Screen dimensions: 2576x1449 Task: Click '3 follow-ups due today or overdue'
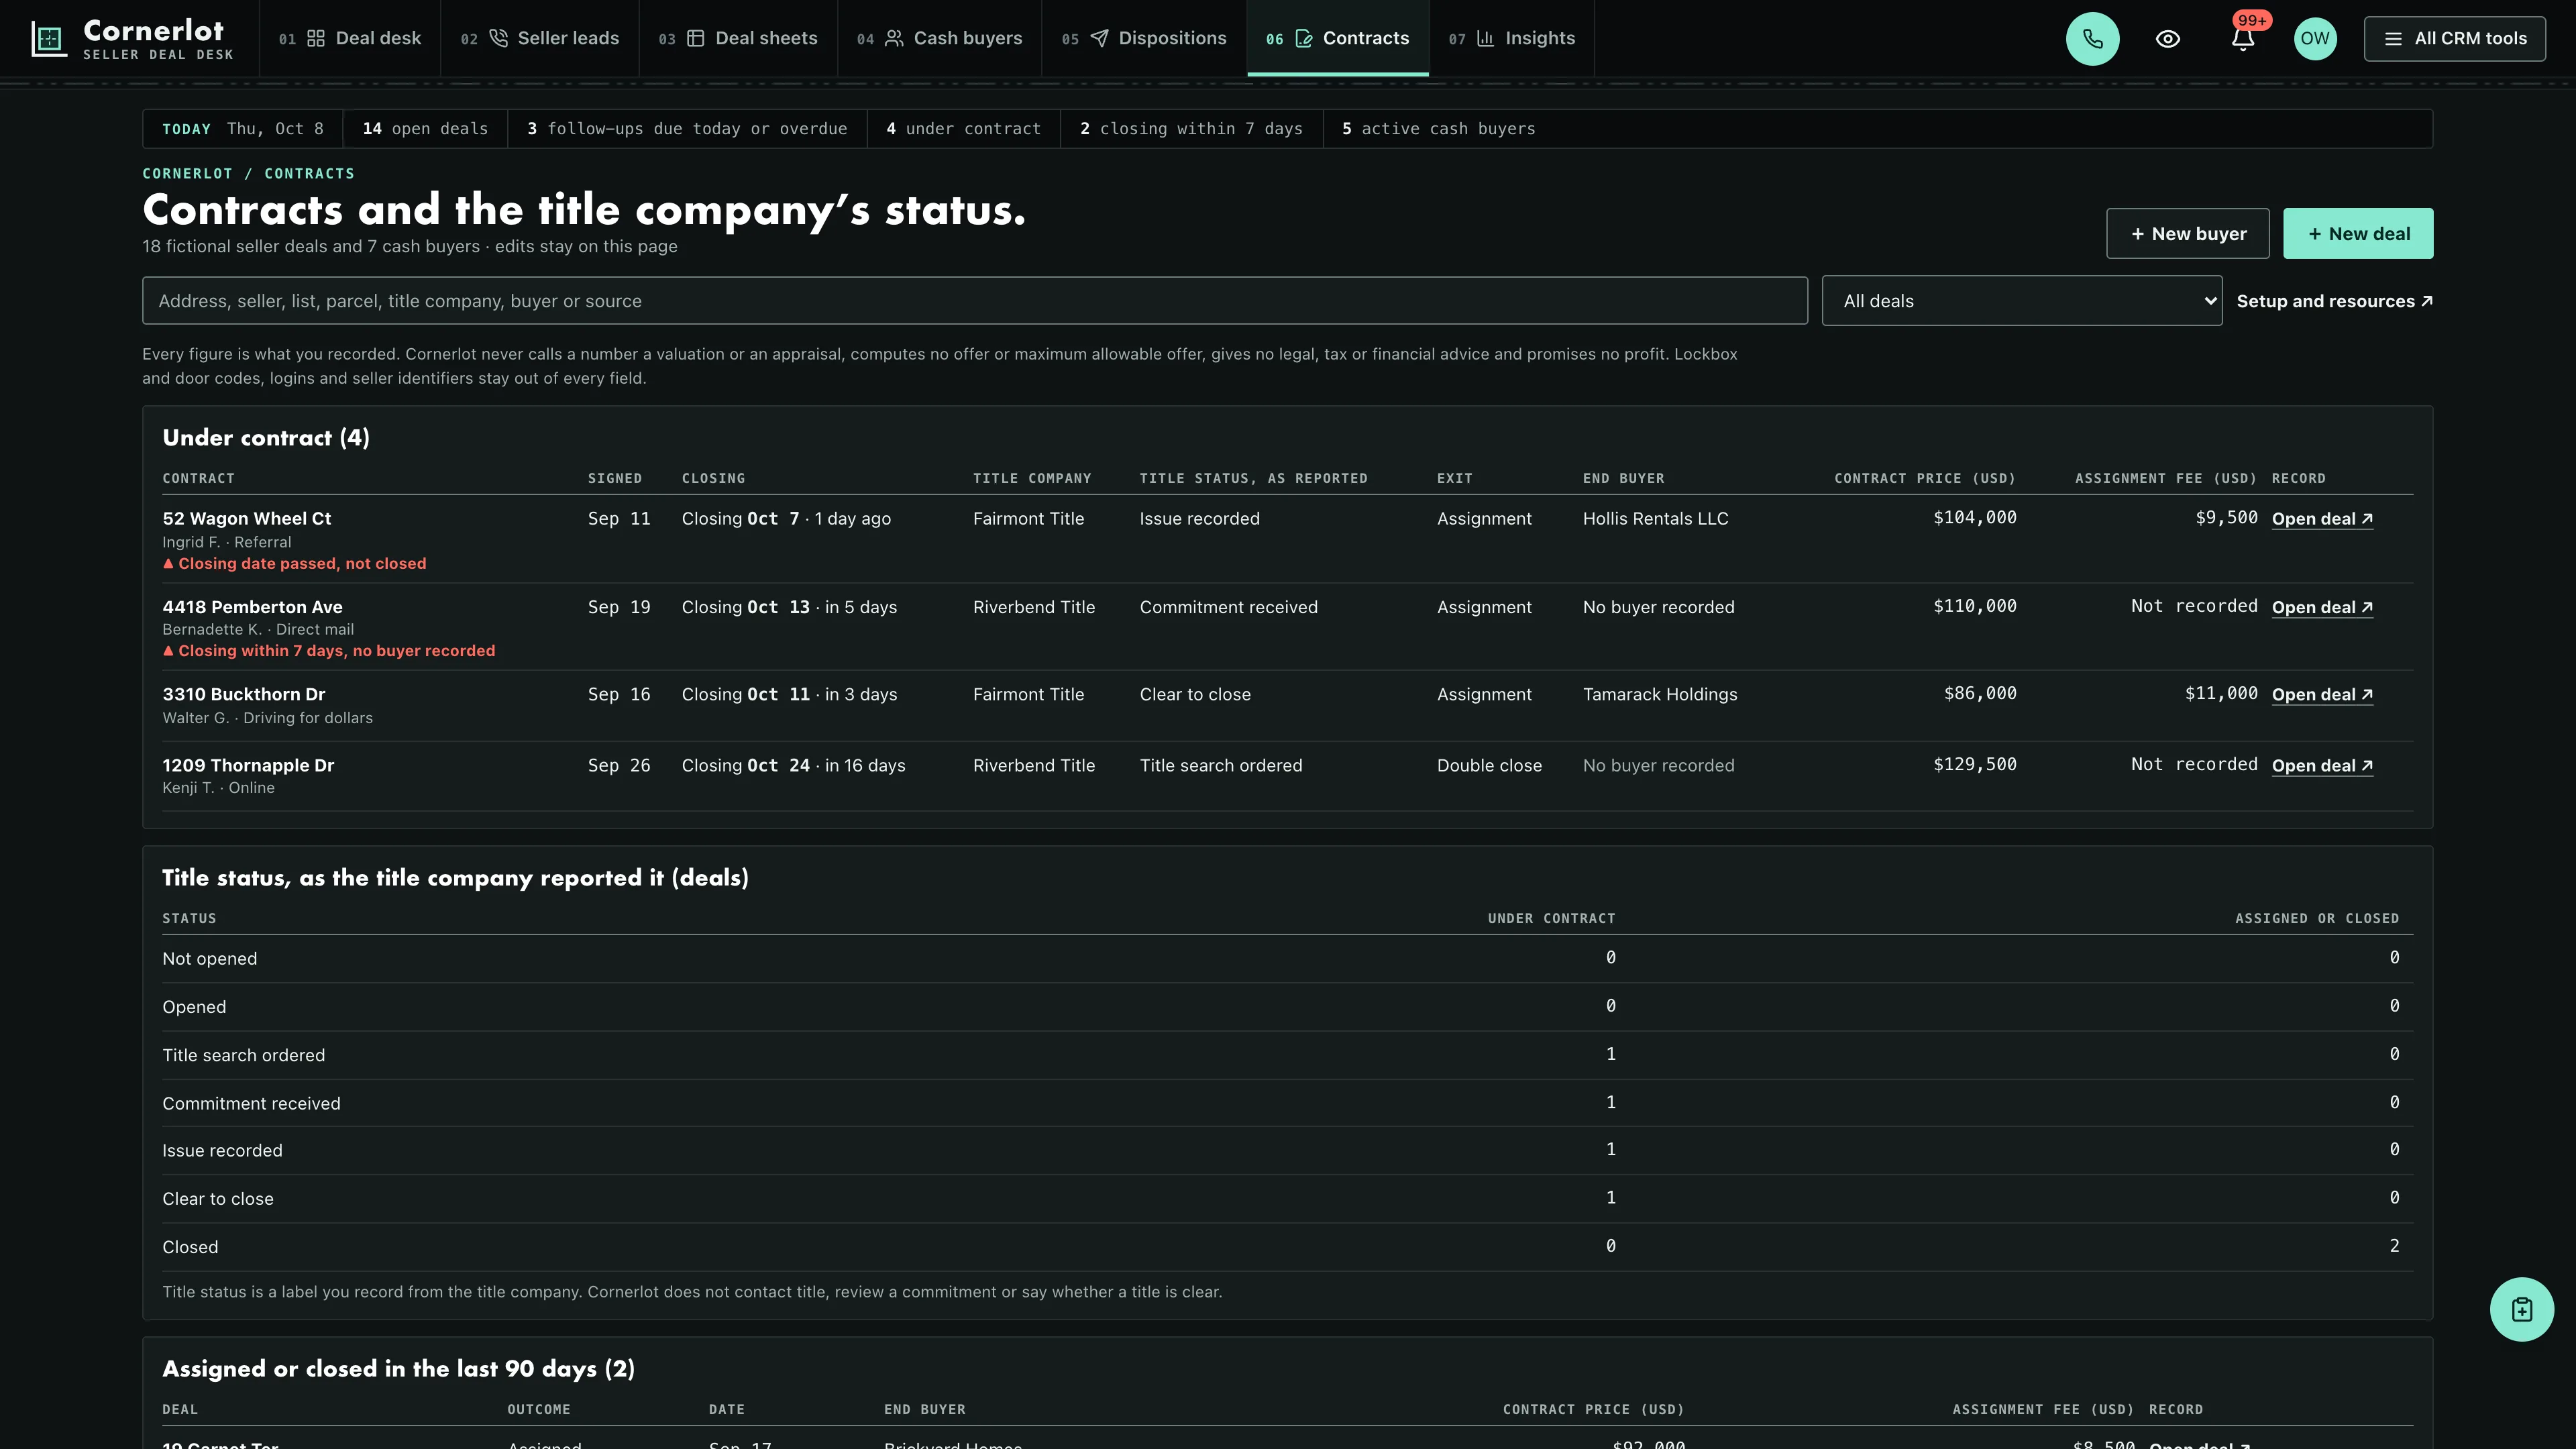[x=687, y=129]
